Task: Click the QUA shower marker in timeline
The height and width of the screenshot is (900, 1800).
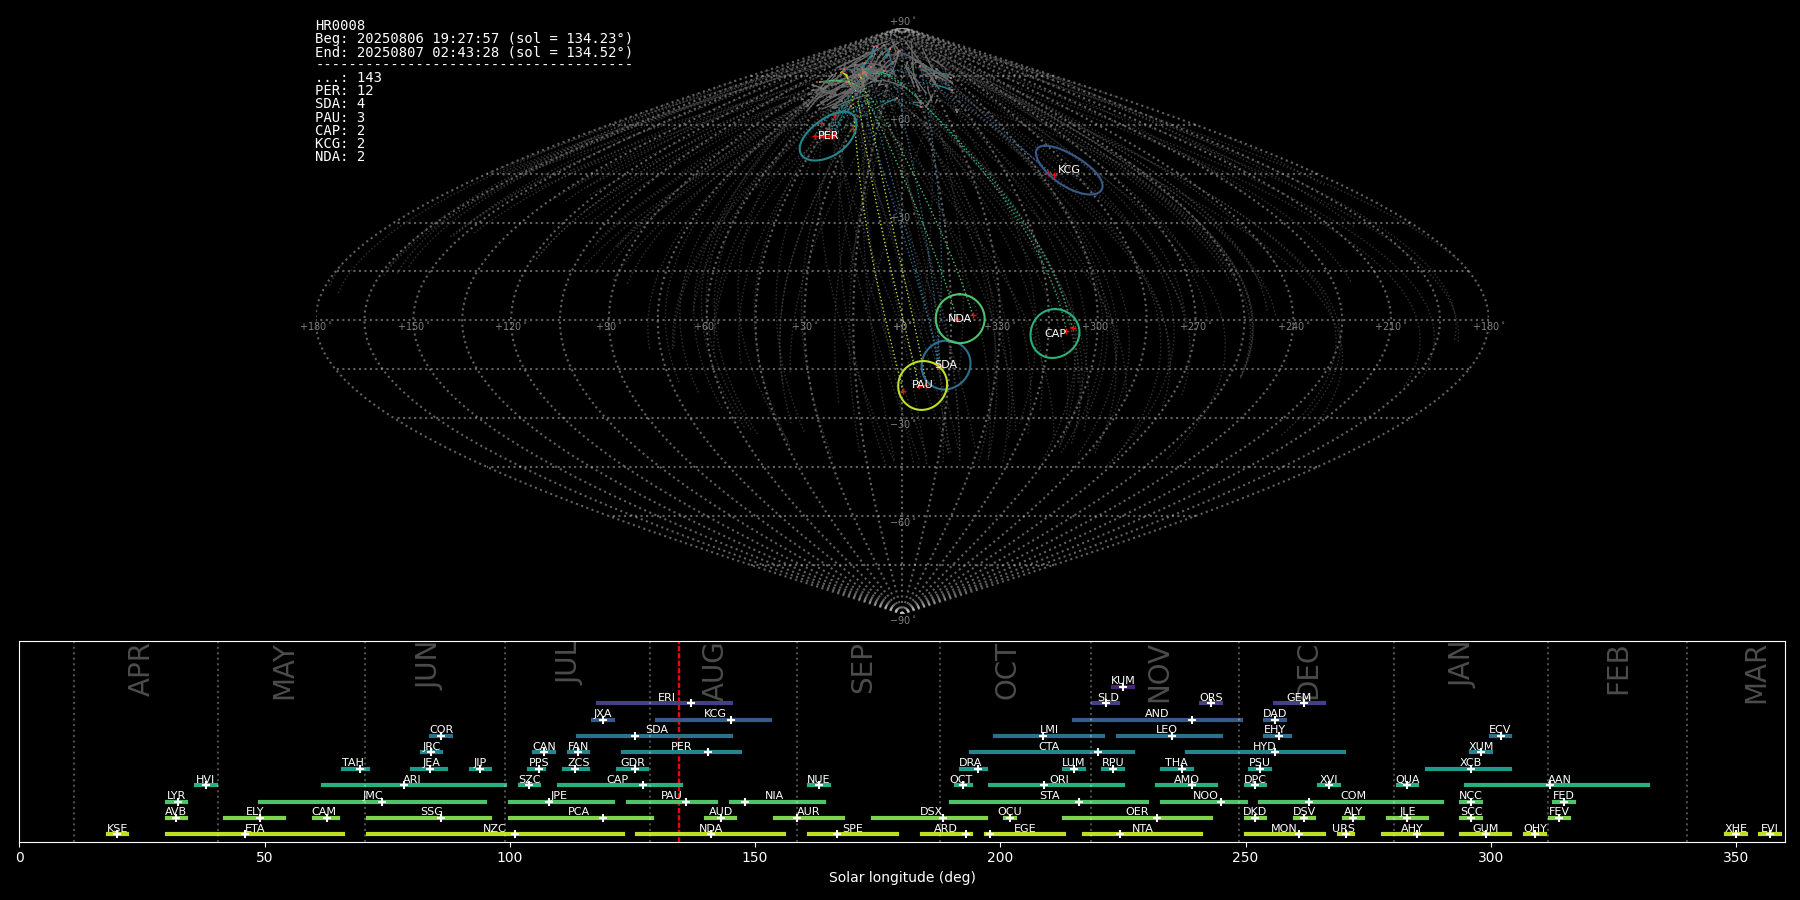Action: tap(1407, 785)
